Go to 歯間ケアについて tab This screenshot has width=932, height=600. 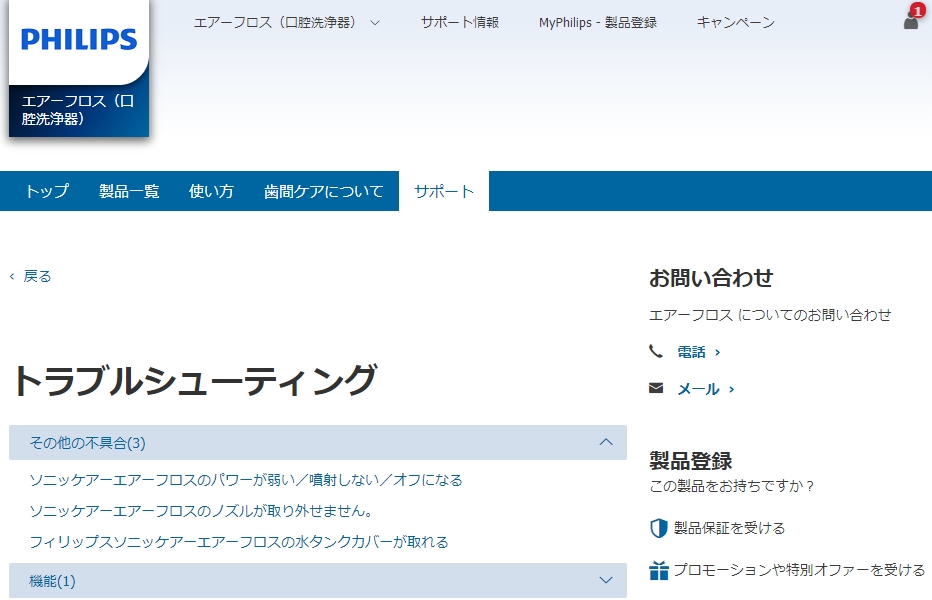click(x=323, y=191)
